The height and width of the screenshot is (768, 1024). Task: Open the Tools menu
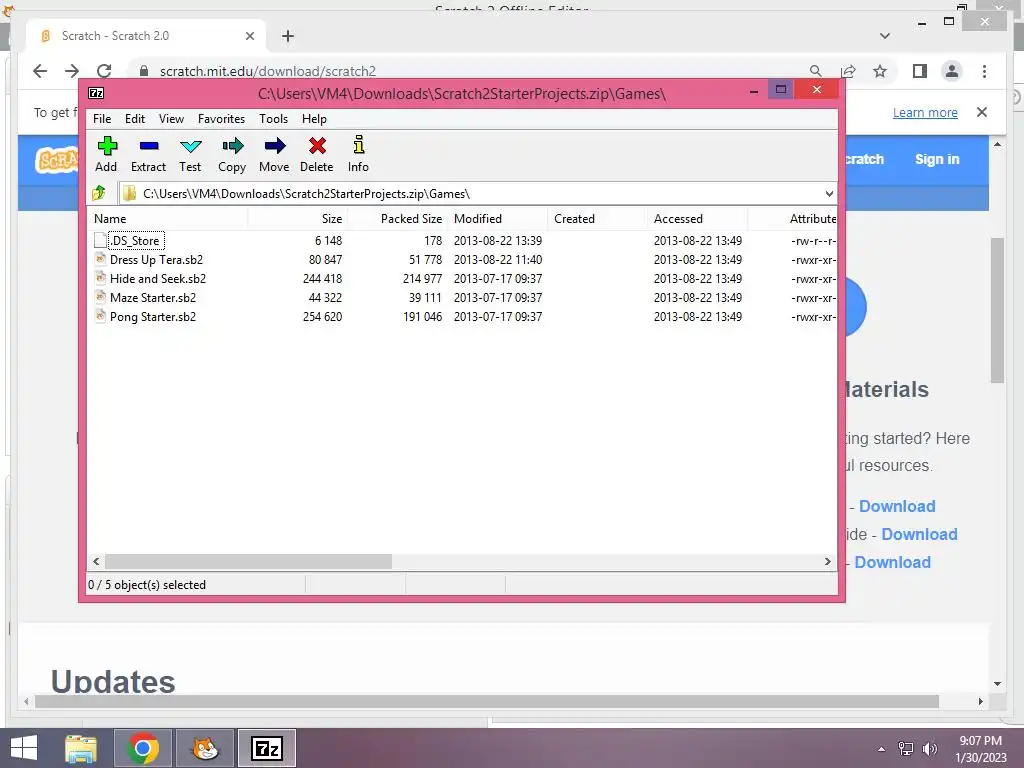pos(273,119)
